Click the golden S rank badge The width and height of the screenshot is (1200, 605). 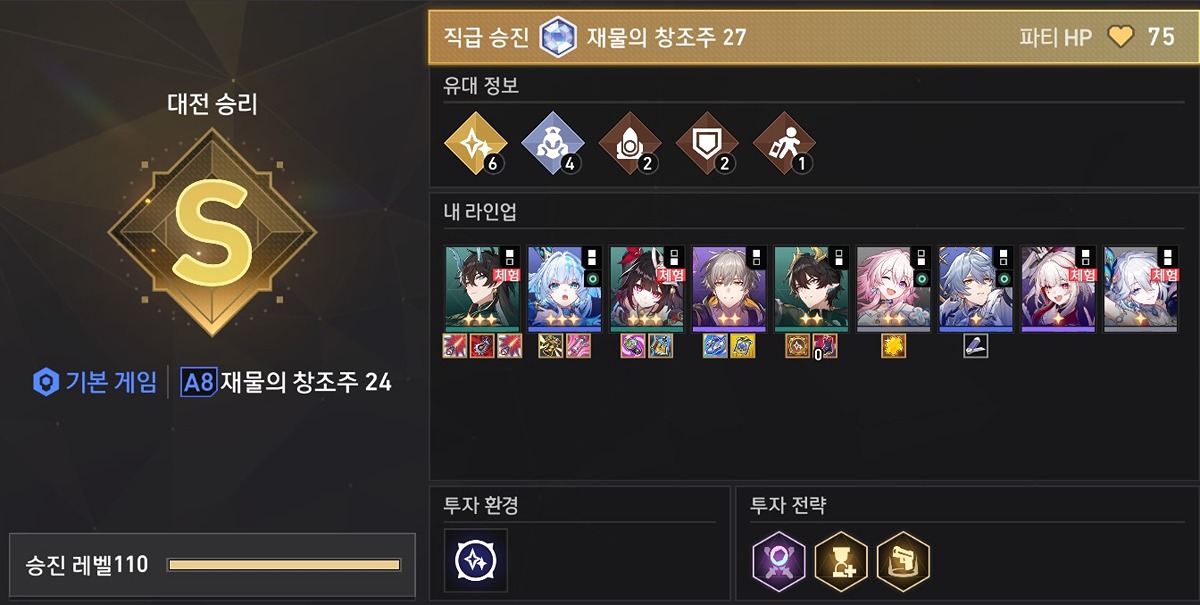[212, 233]
